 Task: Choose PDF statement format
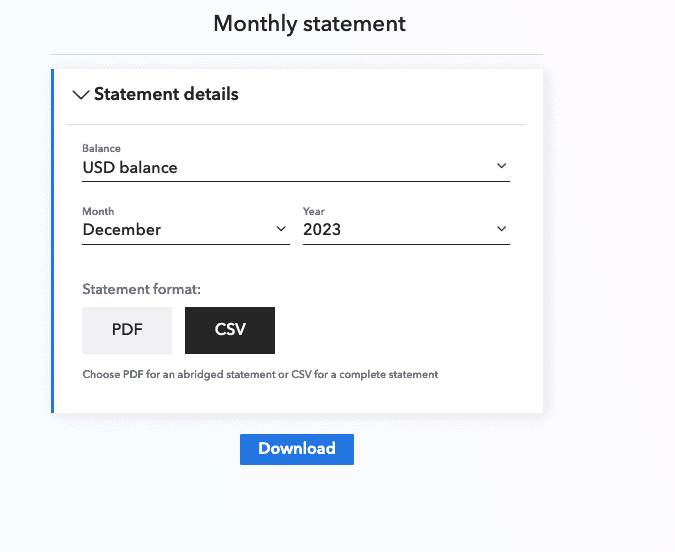127,330
